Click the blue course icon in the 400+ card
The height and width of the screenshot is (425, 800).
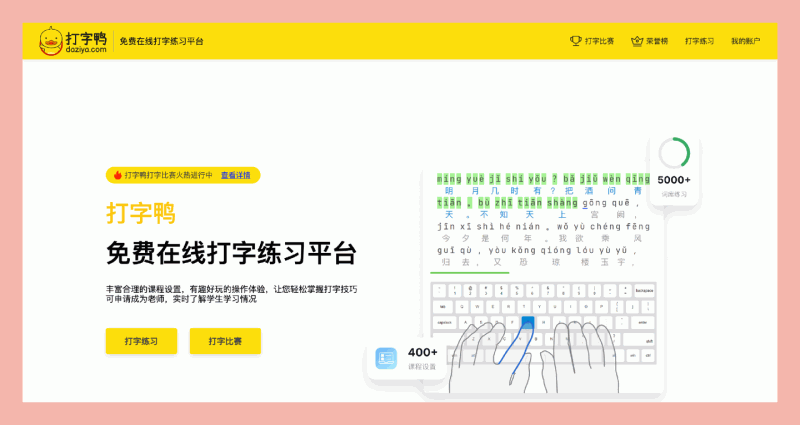point(386,358)
